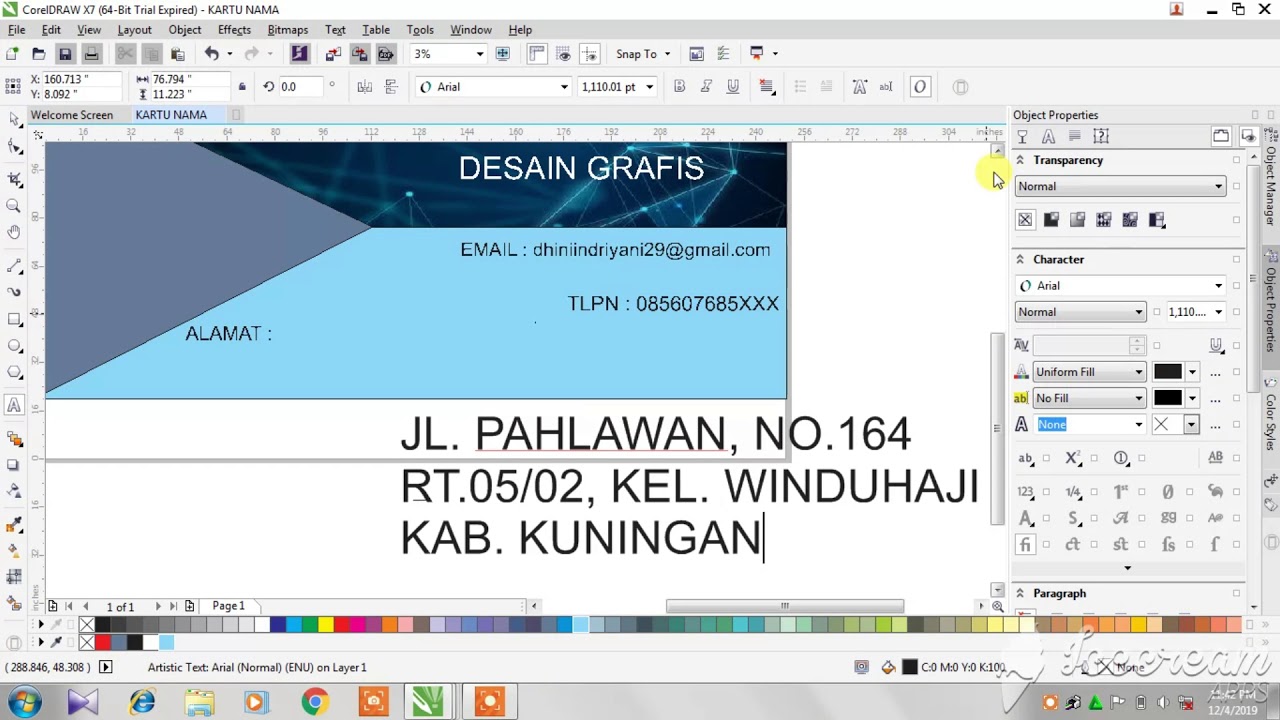1280x720 pixels.
Task: Click the Mirror horizontally icon
Action: tap(365, 87)
